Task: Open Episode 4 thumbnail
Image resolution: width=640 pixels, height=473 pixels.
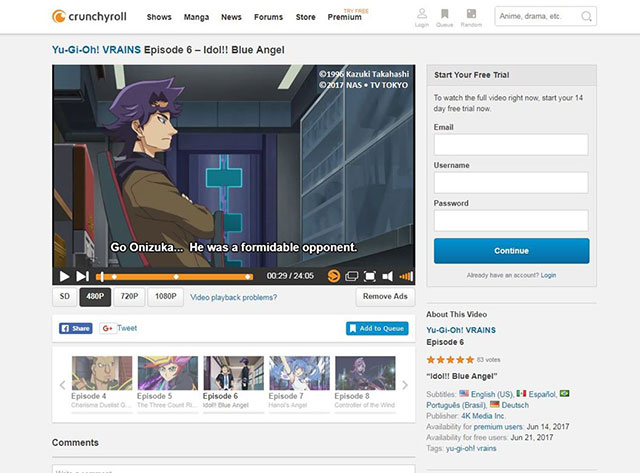Action: [102, 373]
